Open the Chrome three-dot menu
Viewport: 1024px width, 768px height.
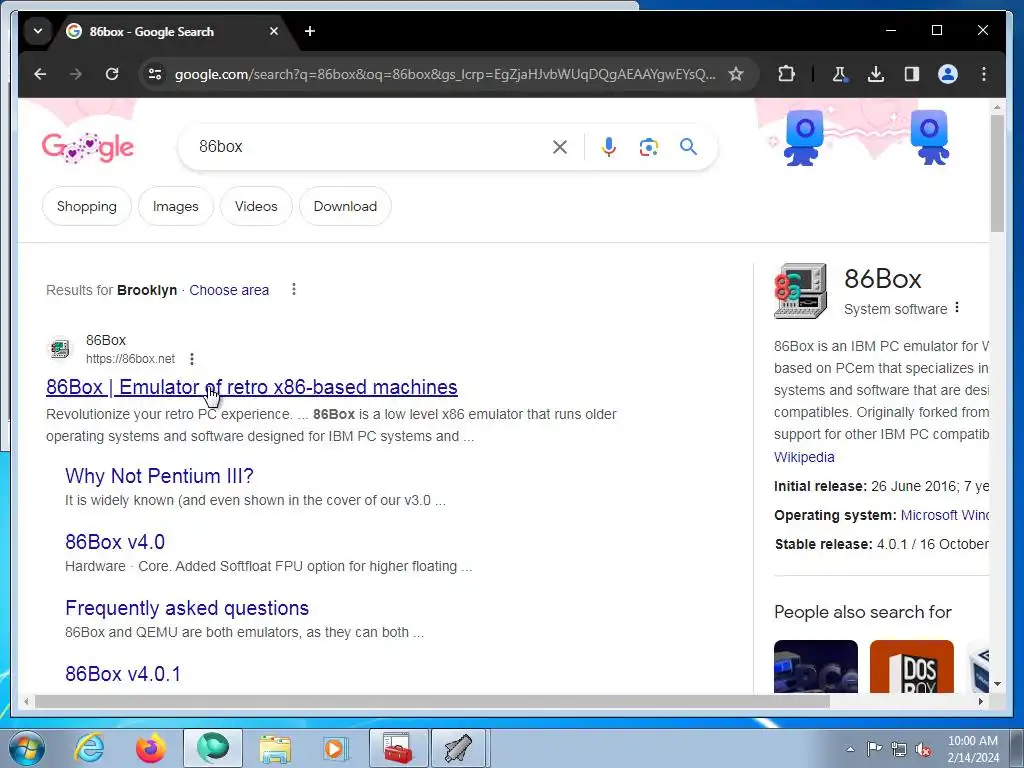[x=984, y=74]
